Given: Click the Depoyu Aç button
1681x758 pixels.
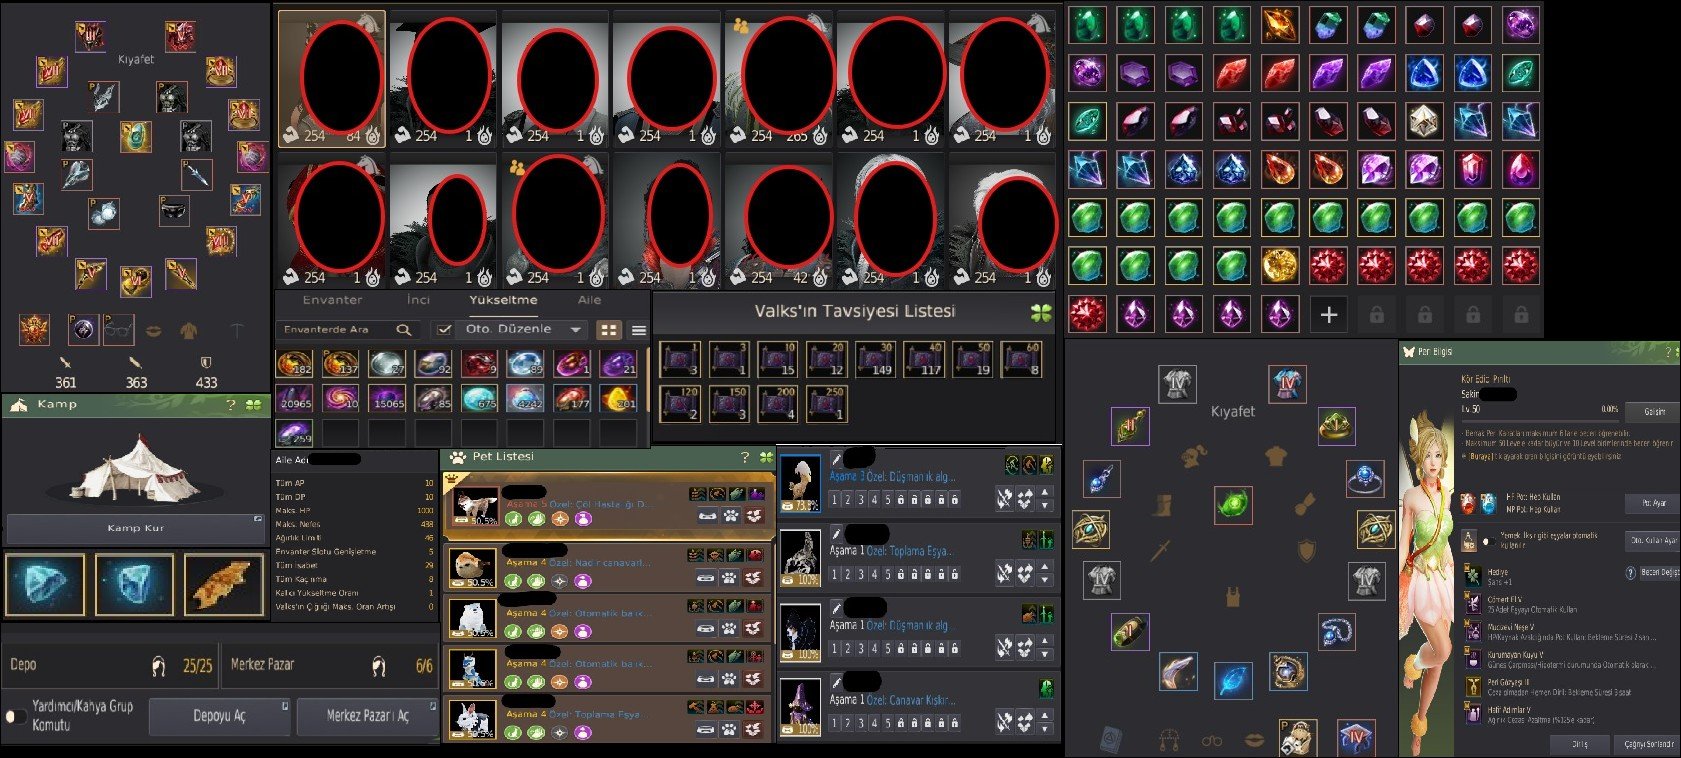Looking at the screenshot, I should pos(219,716).
